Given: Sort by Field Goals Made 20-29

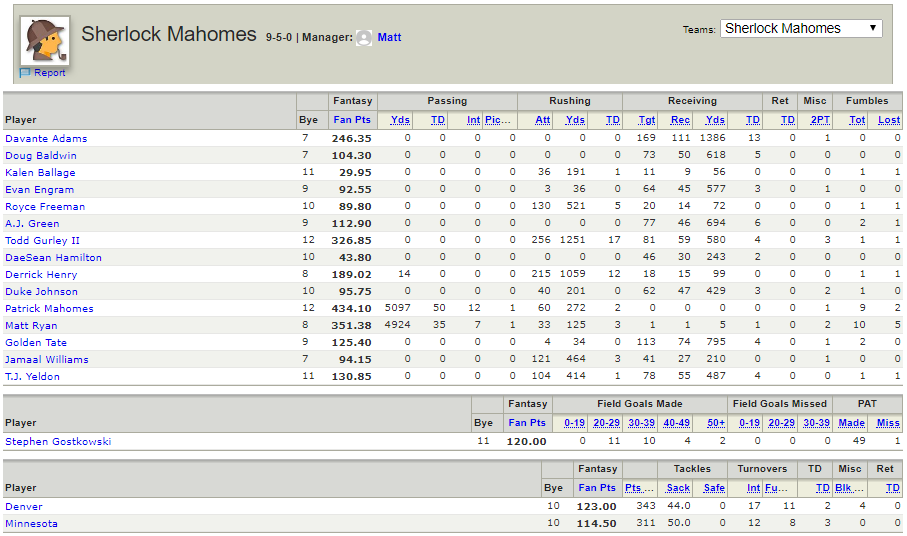Looking at the screenshot, I should [x=606, y=423].
